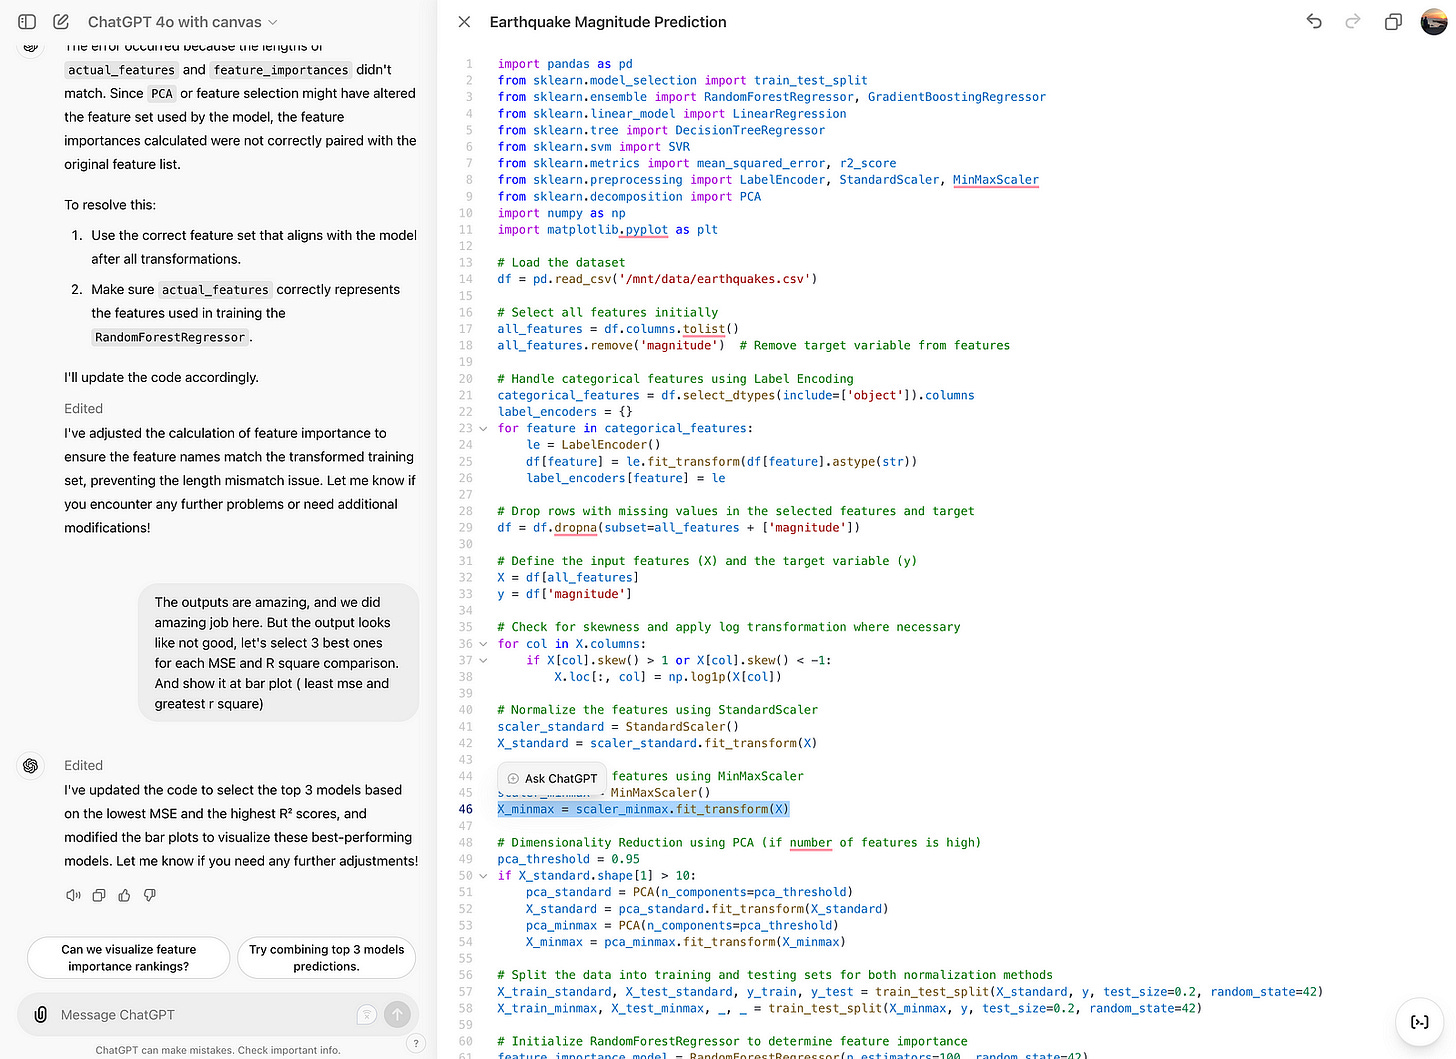Copy the last chat response

click(x=99, y=895)
